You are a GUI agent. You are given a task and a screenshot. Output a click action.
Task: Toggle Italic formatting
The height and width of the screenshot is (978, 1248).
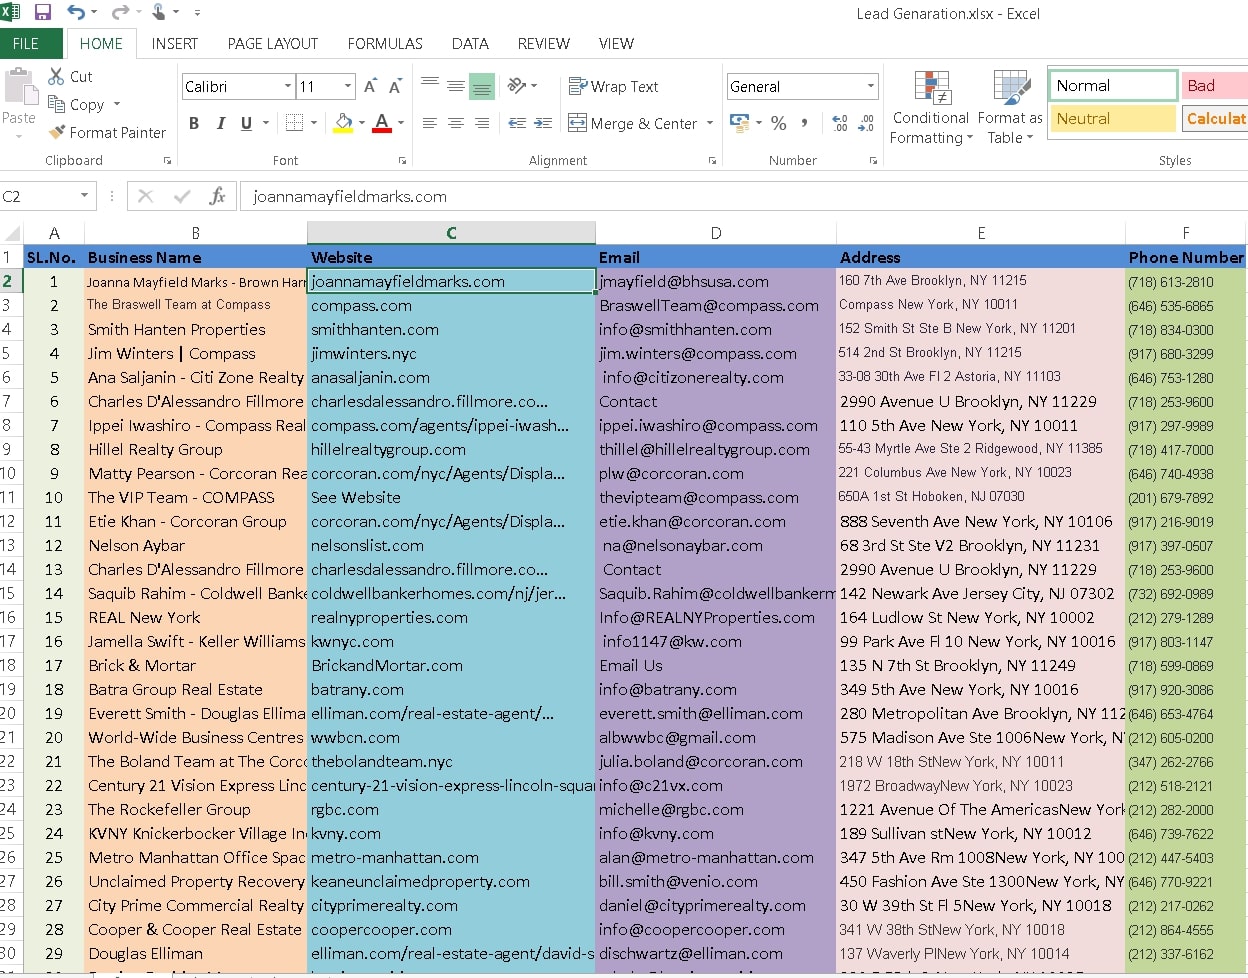[220, 123]
